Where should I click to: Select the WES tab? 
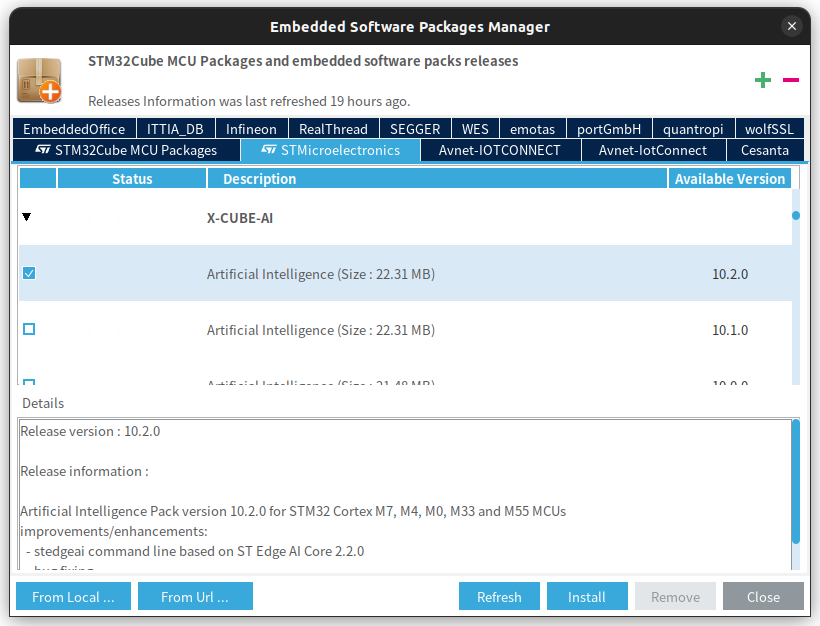pos(475,129)
